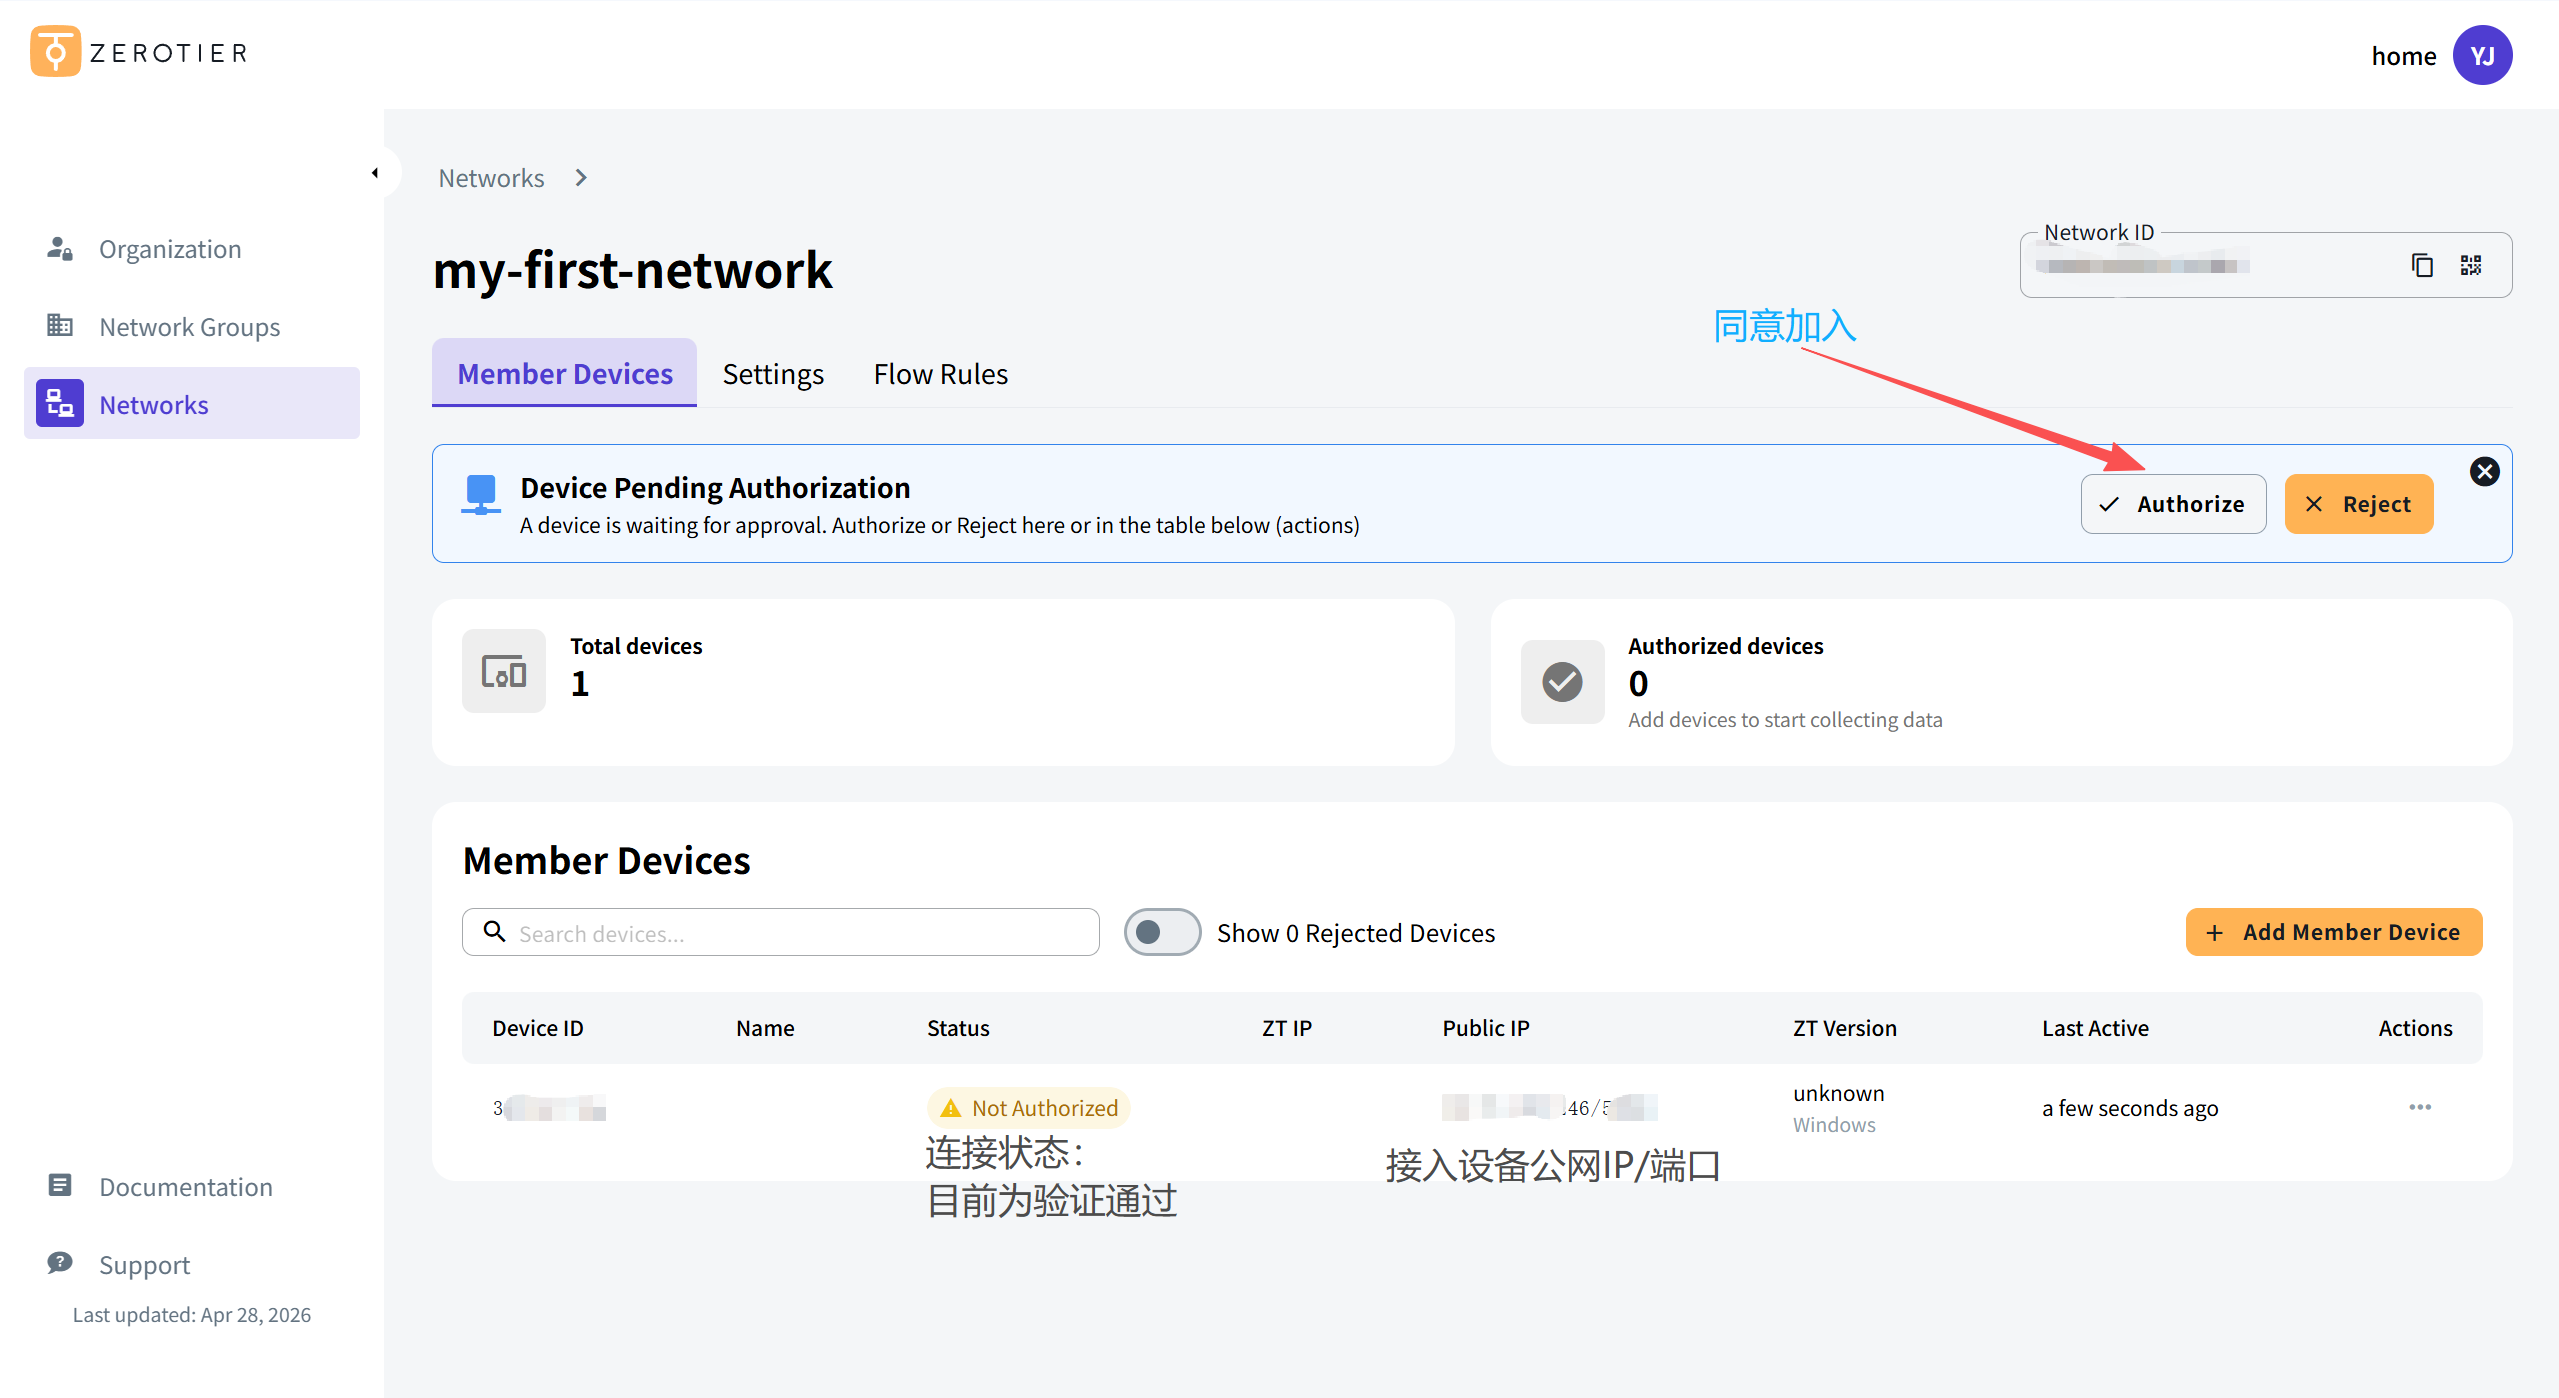Click the ZeroTier logo icon
2559x1398 pixels.
point(55,51)
